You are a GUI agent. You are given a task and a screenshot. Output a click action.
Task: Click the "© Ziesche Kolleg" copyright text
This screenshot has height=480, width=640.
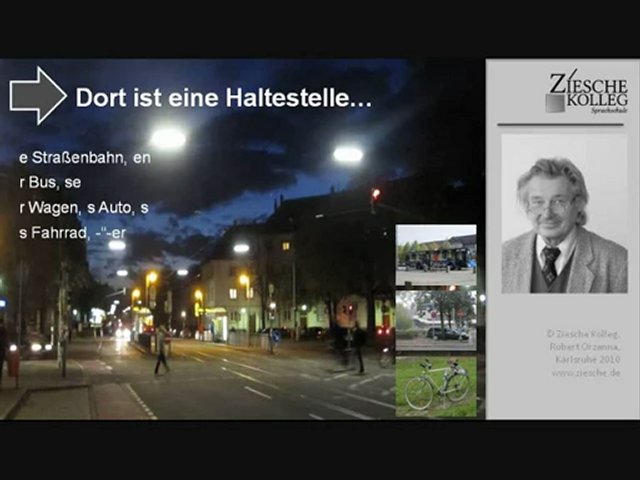coord(584,333)
